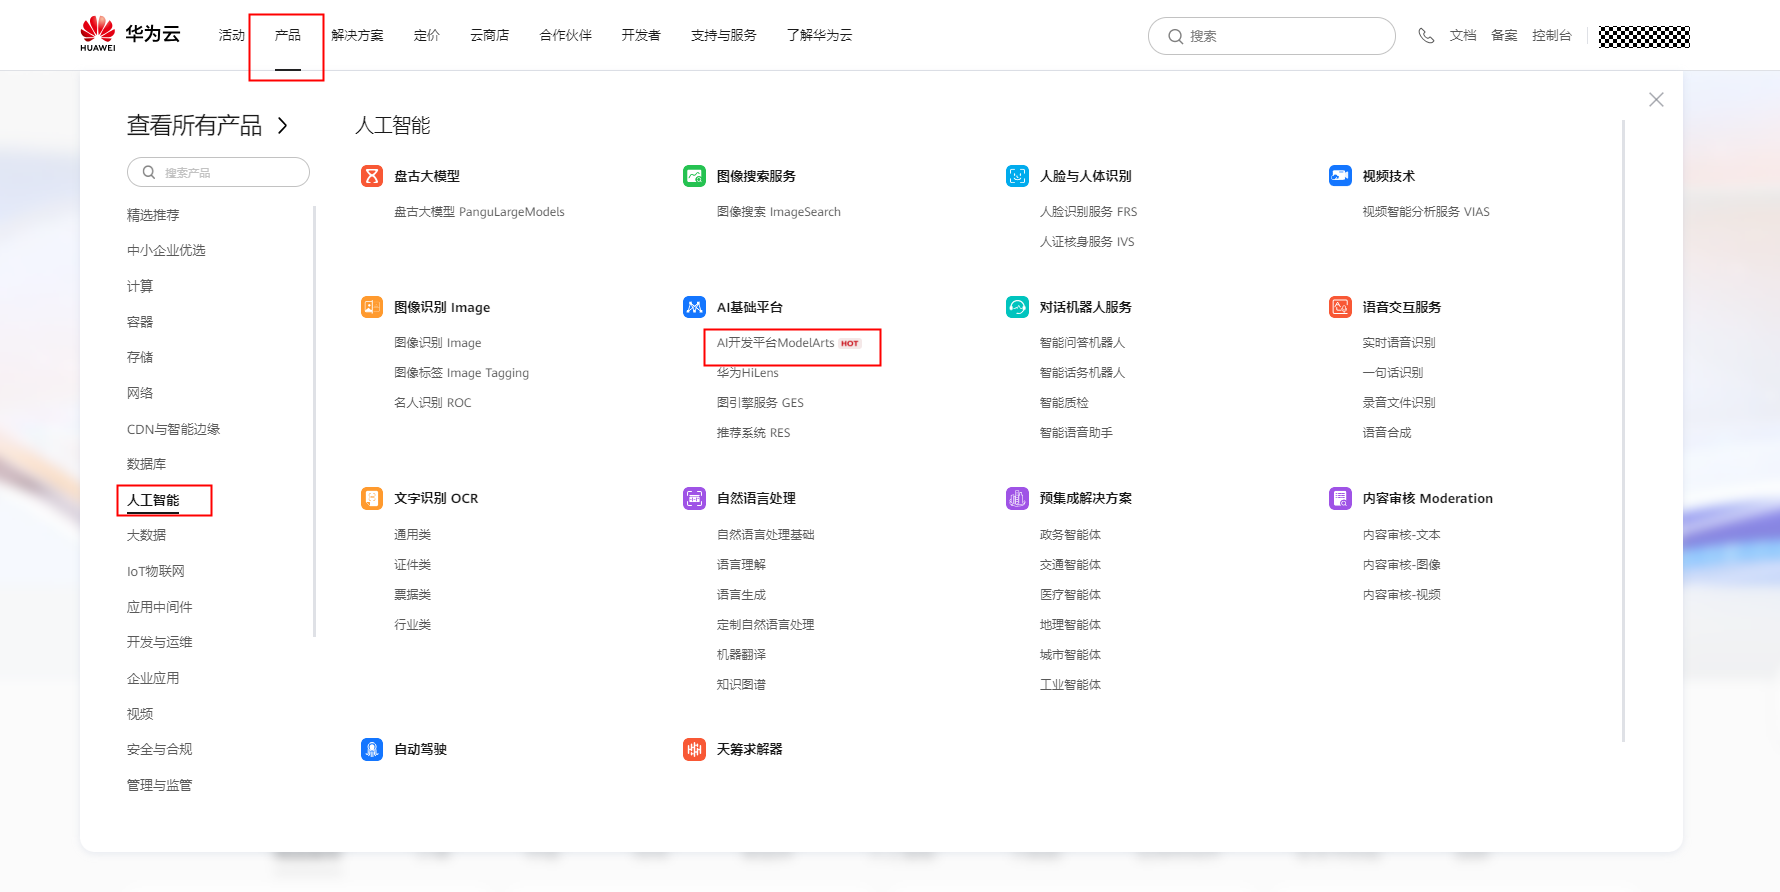Open 机器翻译 link
This screenshot has width=1780, height=892.
click(x=741, y=655)
